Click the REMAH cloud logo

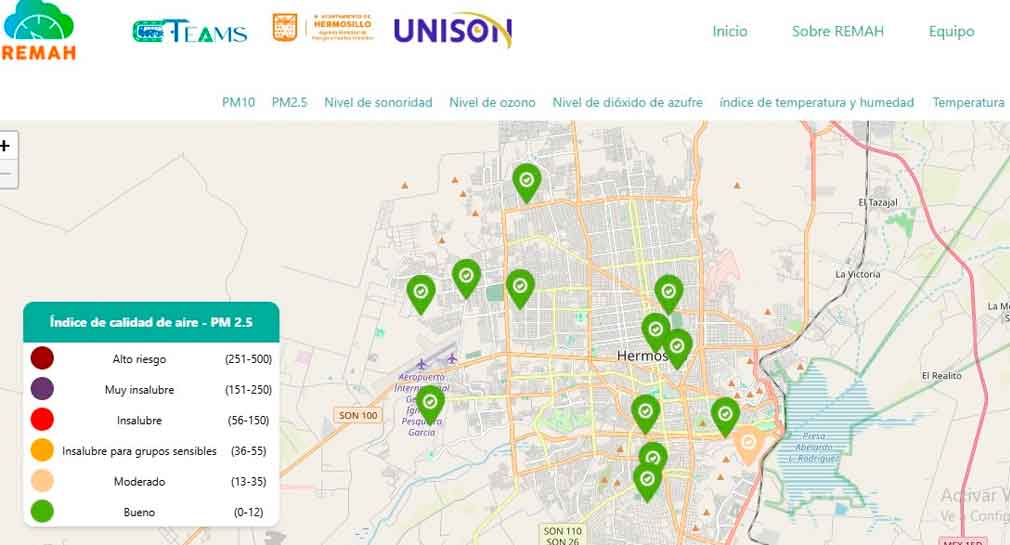38,30
